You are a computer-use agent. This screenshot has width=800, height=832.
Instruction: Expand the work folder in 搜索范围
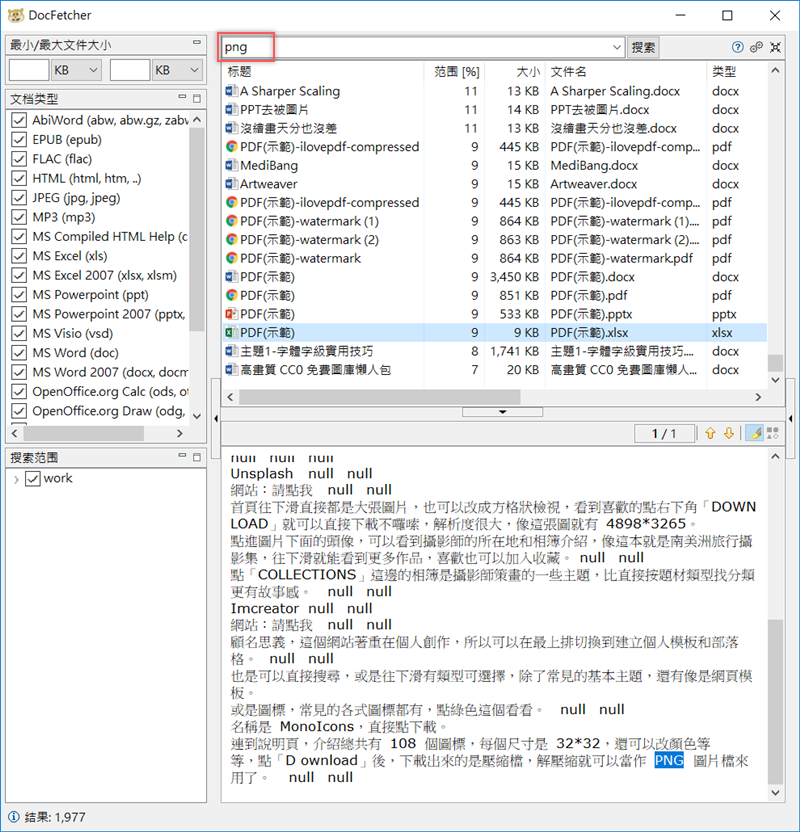point(19,478)
